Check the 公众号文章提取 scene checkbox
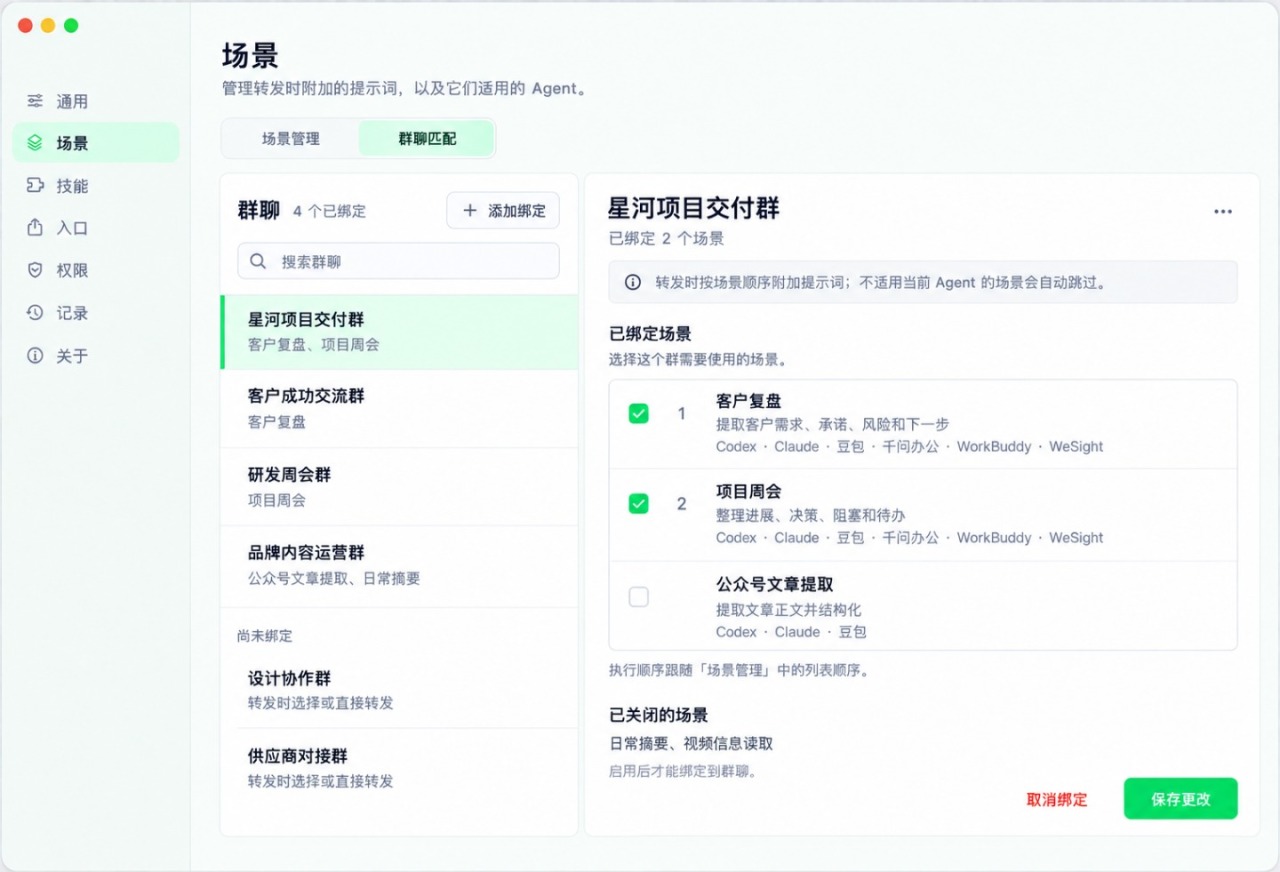Image resolution: width=1280 pixels, height=872 pixels. 638,597
